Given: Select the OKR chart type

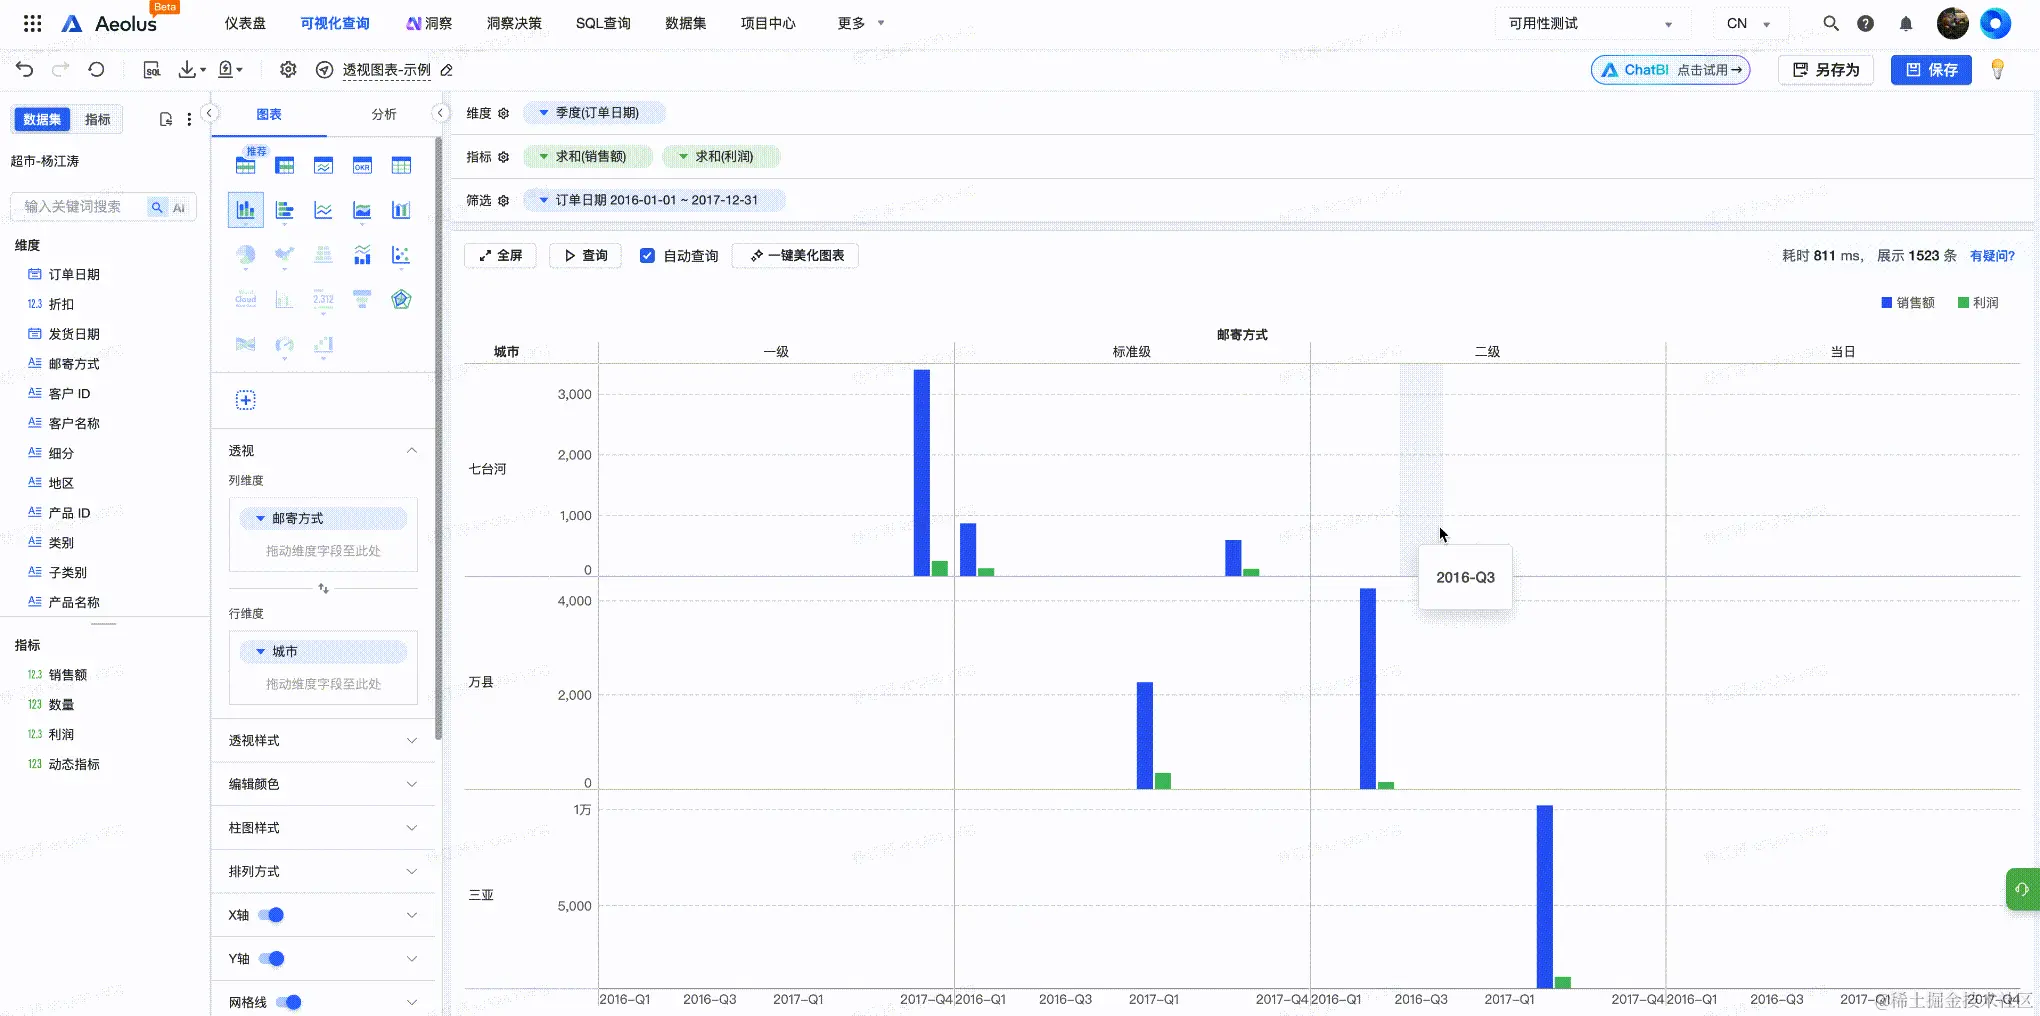Looking at the screenshot, I should point(362,166).
